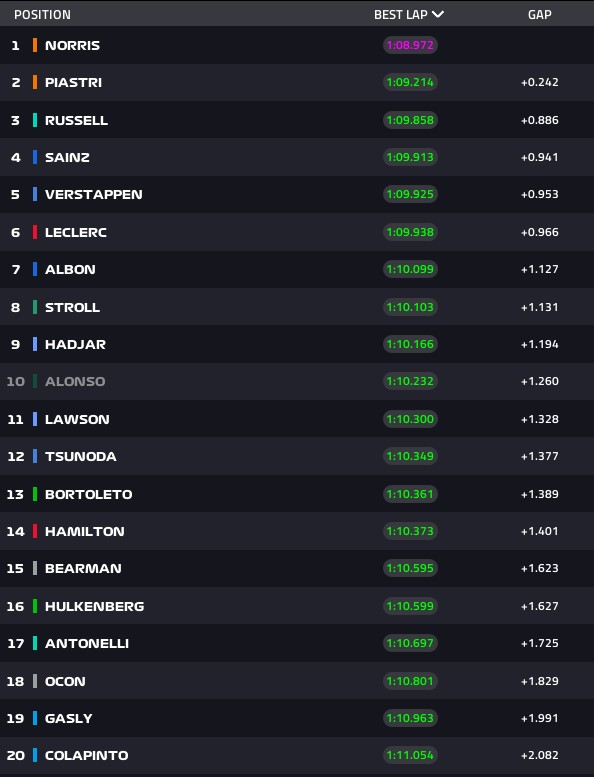
Task: Click position number 8 next to Stroll
Action: (x=15, y=307)
